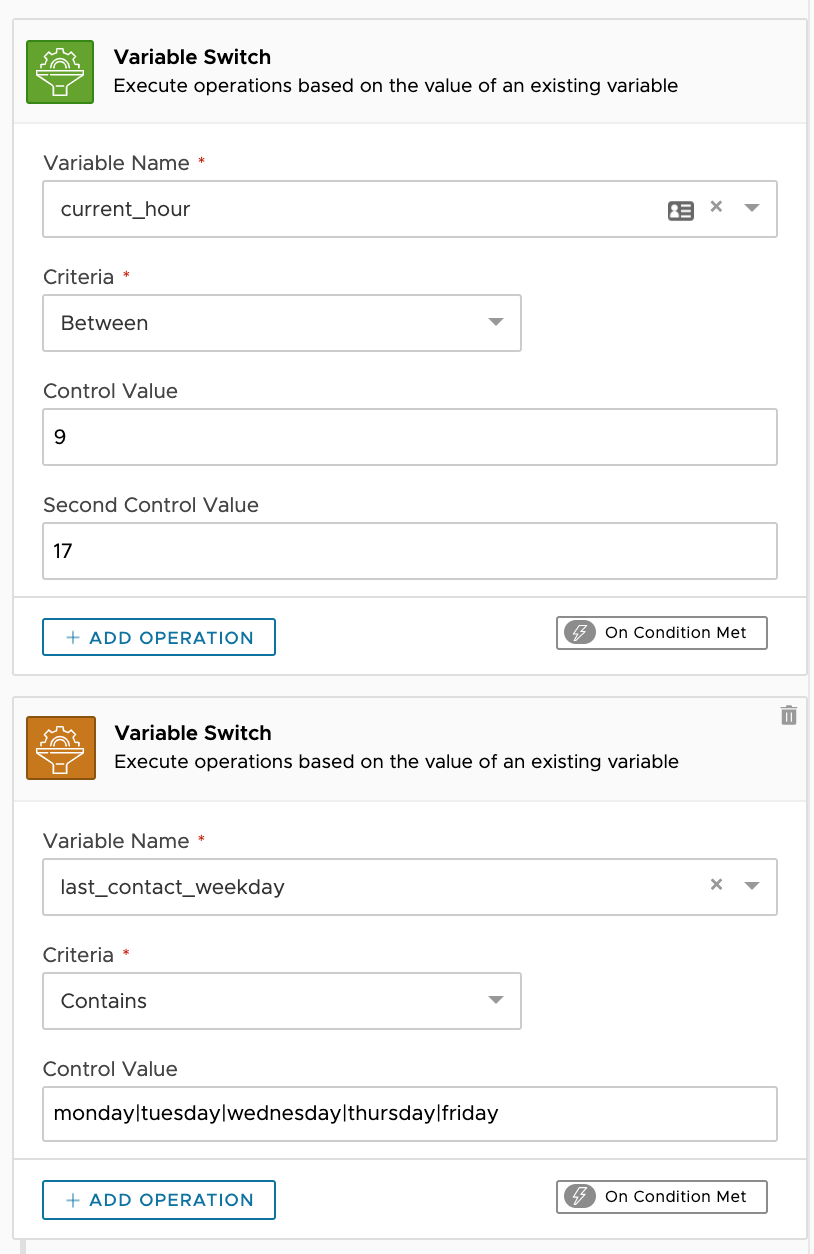The image size is (814, 1254).
Task: Click the Control Value field listing weekdays
Action: coord(410,1114)
